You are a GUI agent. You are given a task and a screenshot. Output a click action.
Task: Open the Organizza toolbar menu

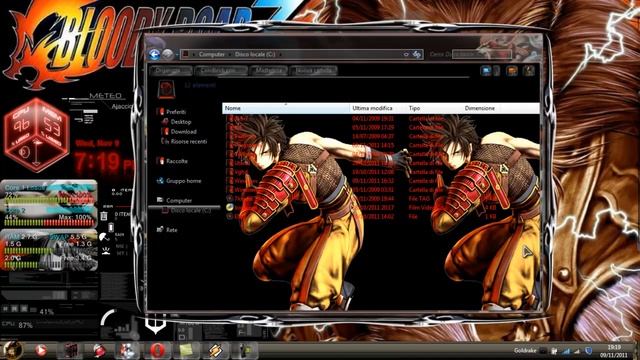(171, 71)
